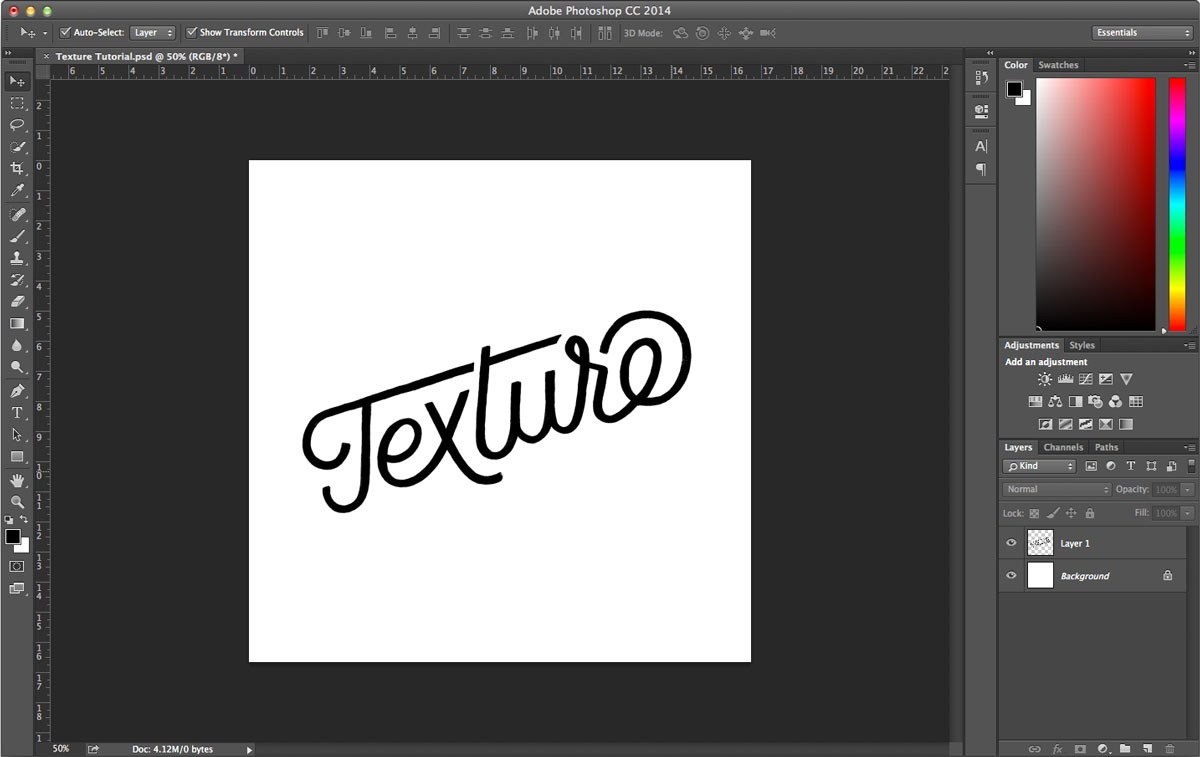The height and width of the screenshot is (757, 1200).
Task: Select the Crop tool
Action: coord(17,169)
